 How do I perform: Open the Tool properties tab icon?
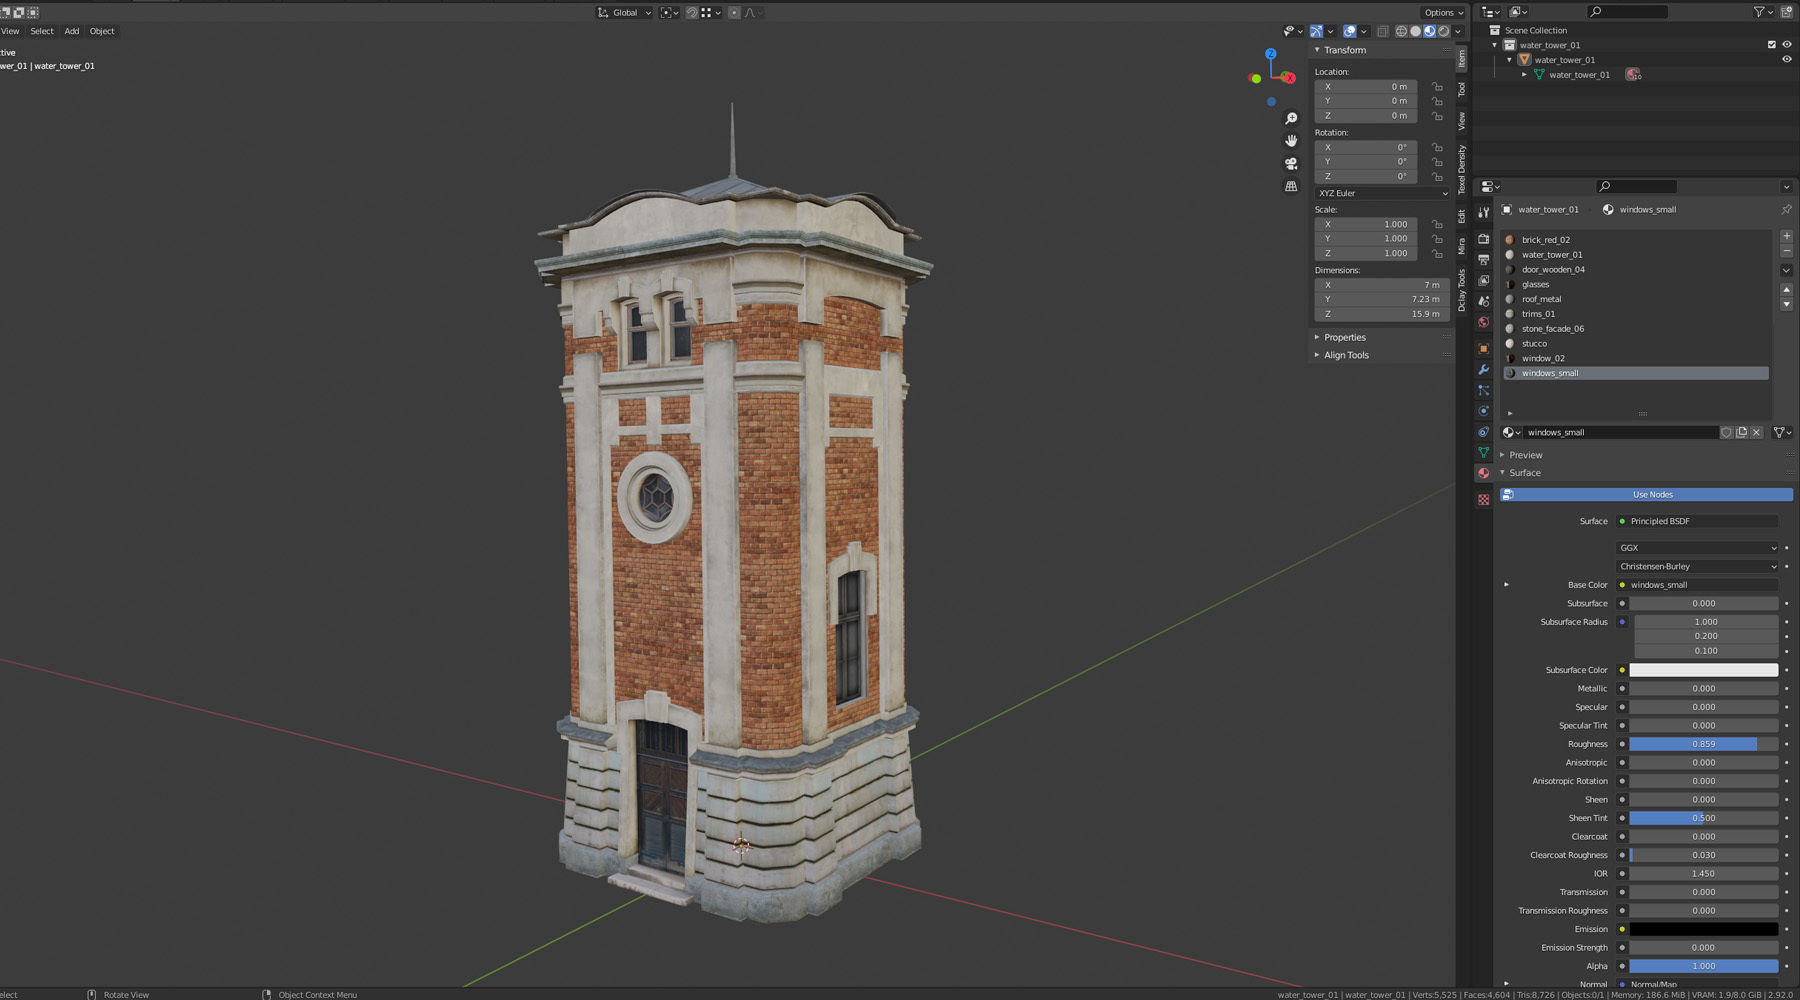coord(1483,212)
